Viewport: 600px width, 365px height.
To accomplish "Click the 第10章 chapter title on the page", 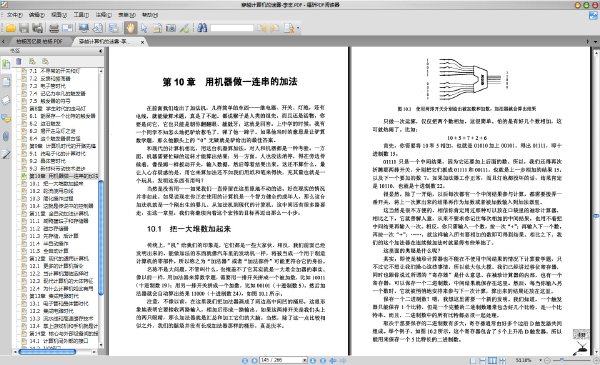I will point(230,81).
